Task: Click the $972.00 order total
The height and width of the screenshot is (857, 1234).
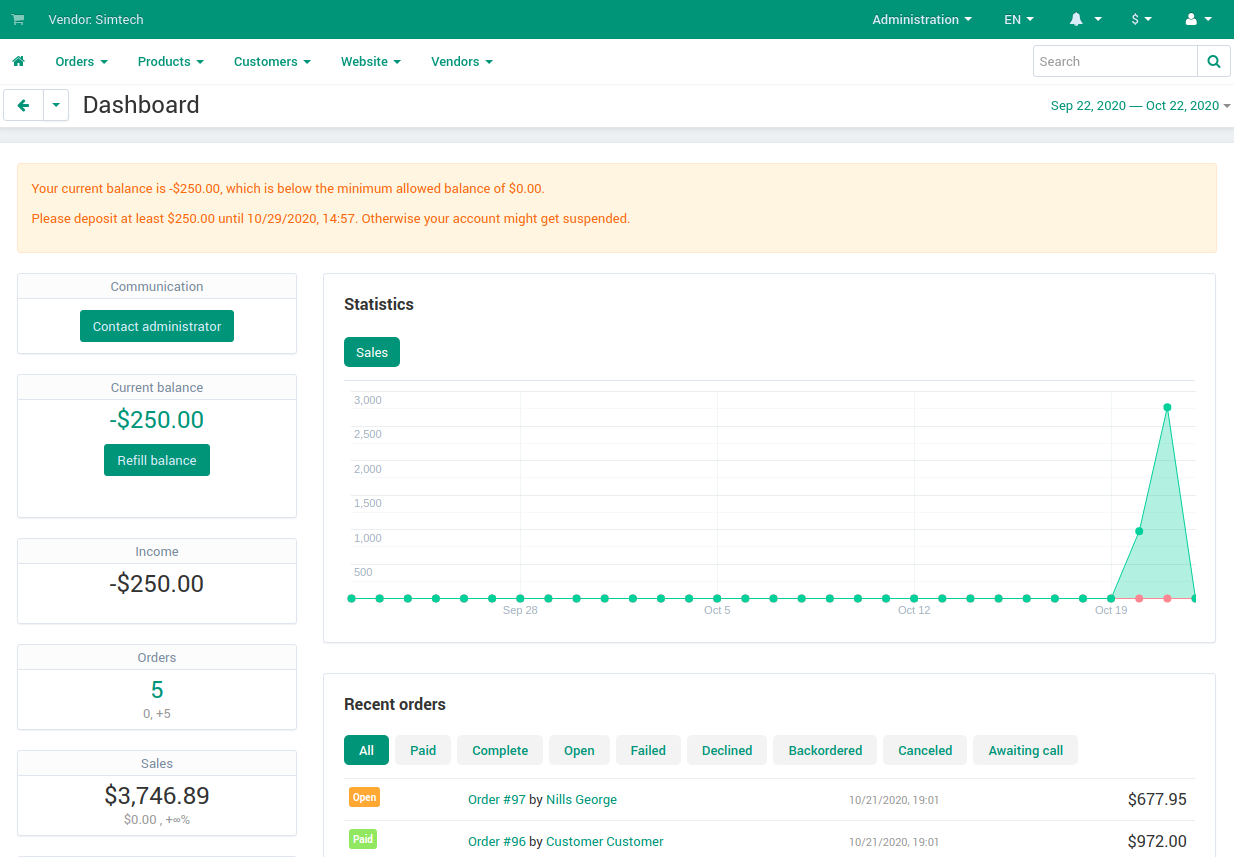Action: pyautogui.click(x=1157, y=842)
